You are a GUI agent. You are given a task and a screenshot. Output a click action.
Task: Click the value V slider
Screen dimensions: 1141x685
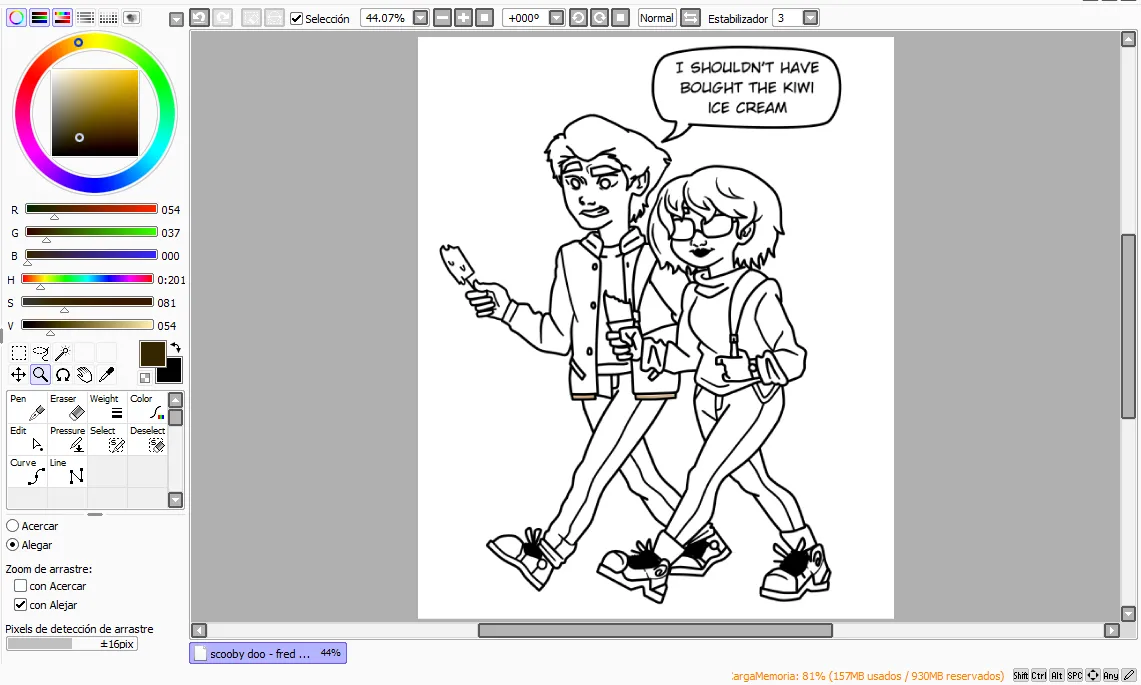click(87, 325)
